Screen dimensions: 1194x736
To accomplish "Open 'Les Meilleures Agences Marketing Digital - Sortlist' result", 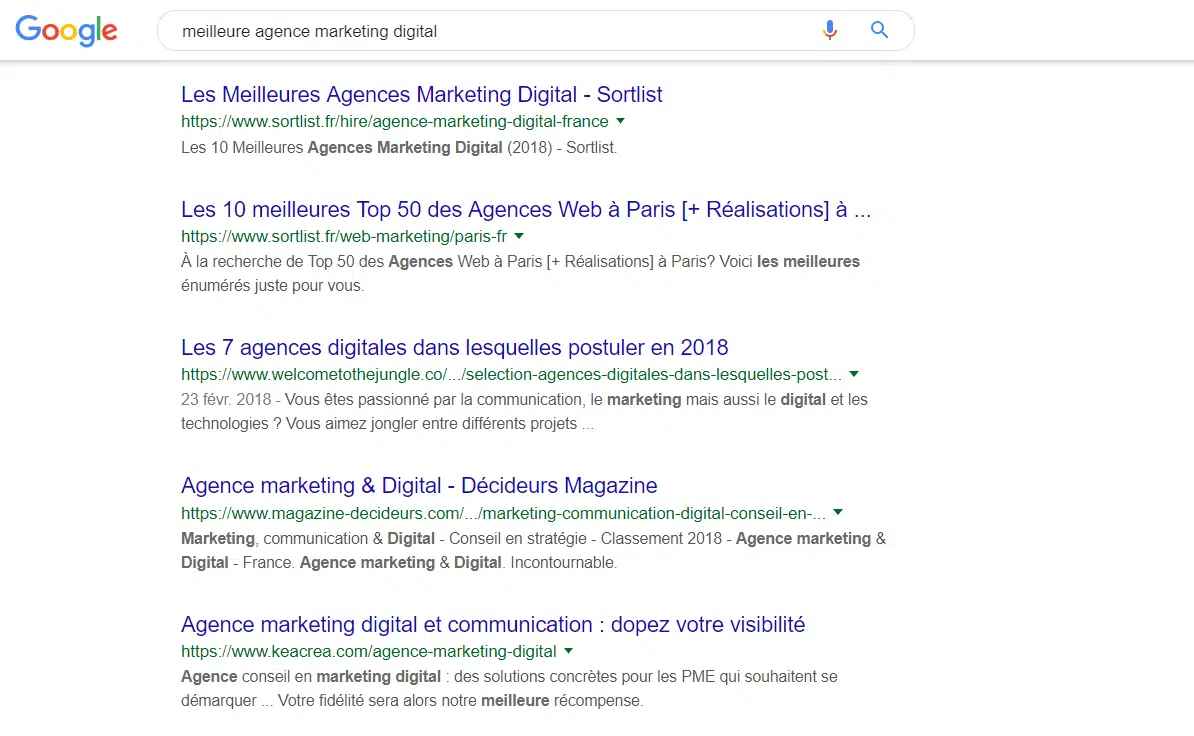I will tap(421, 95).
